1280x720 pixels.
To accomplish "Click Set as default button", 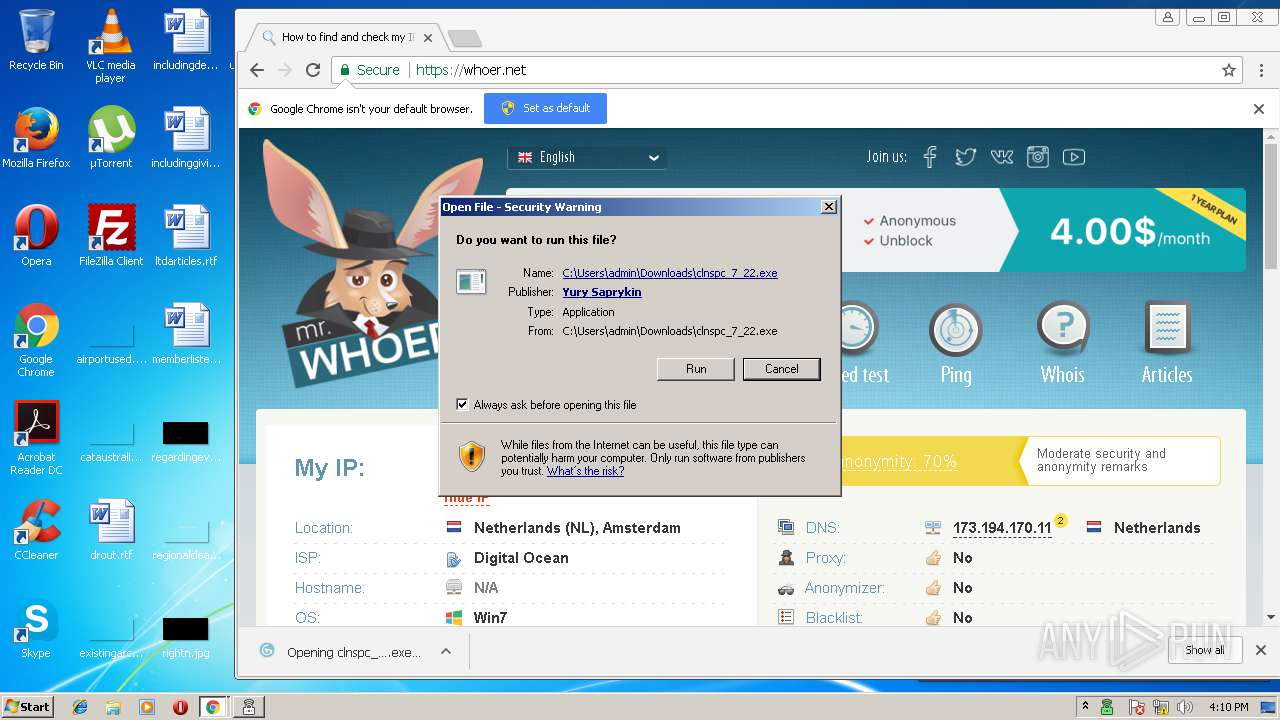I will tap(545, 108).
